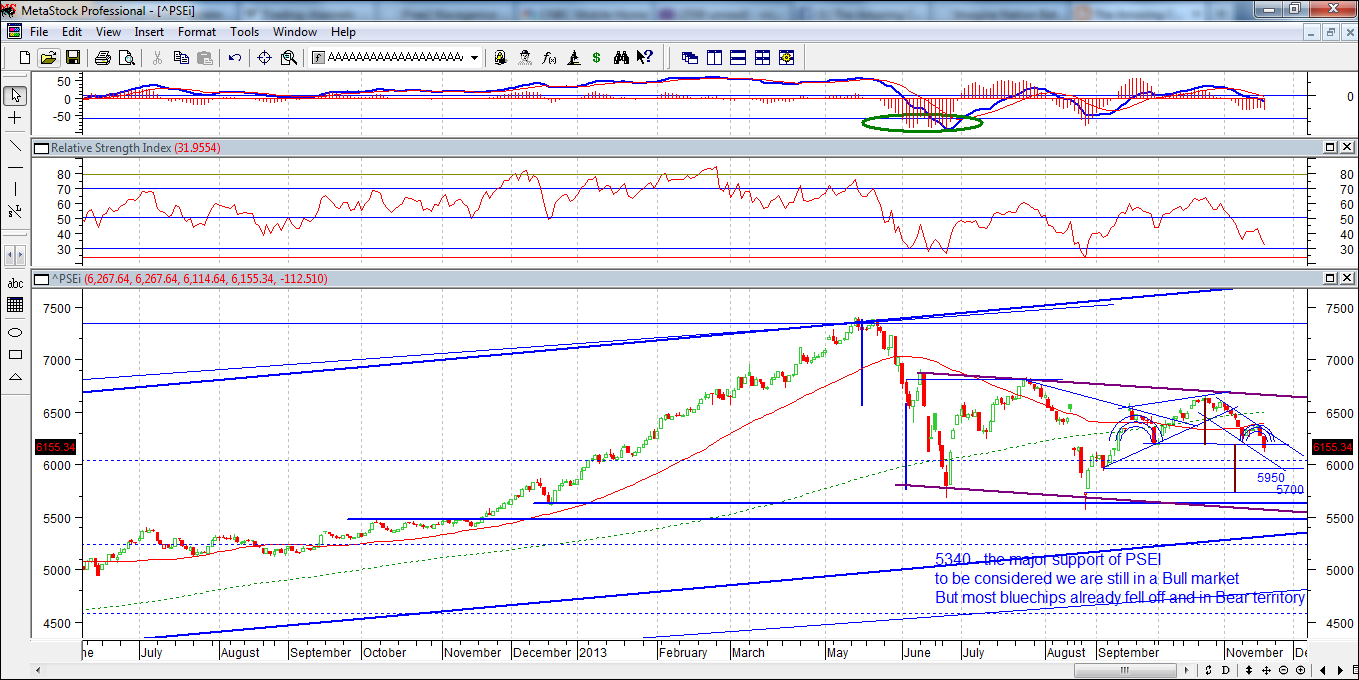Select the horizontal line tool

click(x=14, y=168)
